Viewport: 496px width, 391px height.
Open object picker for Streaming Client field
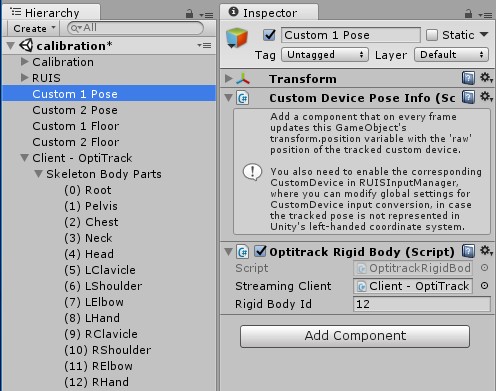click(x=485, y=286)
